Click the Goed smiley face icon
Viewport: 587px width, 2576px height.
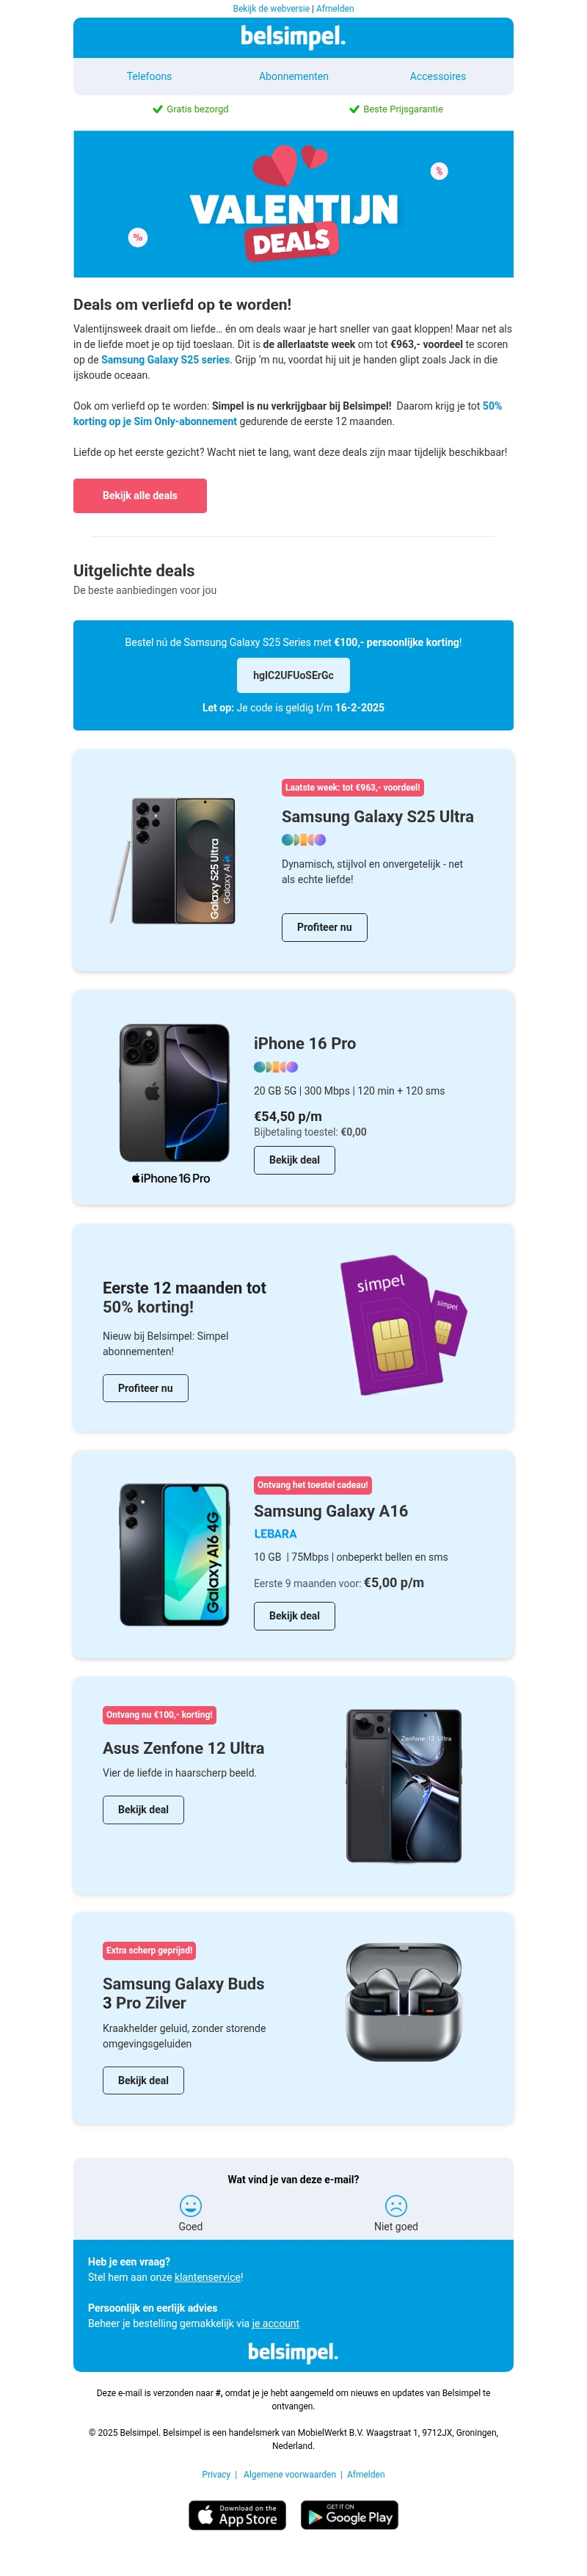coord(190,2205)
